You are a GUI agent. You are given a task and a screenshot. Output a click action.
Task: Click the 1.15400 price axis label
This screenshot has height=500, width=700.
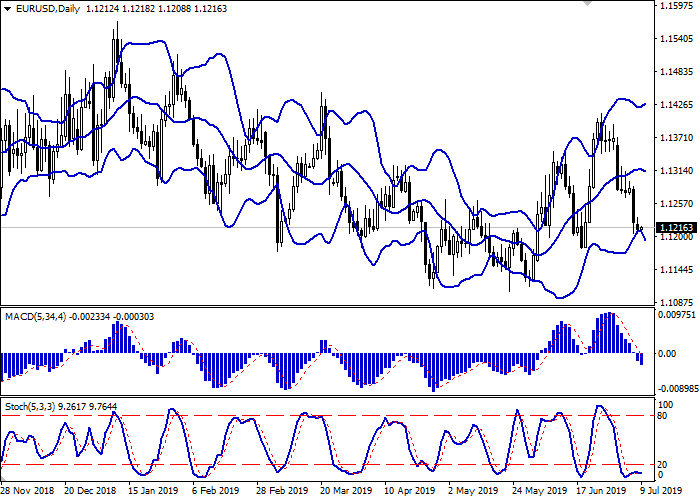(x=675, y=39)
